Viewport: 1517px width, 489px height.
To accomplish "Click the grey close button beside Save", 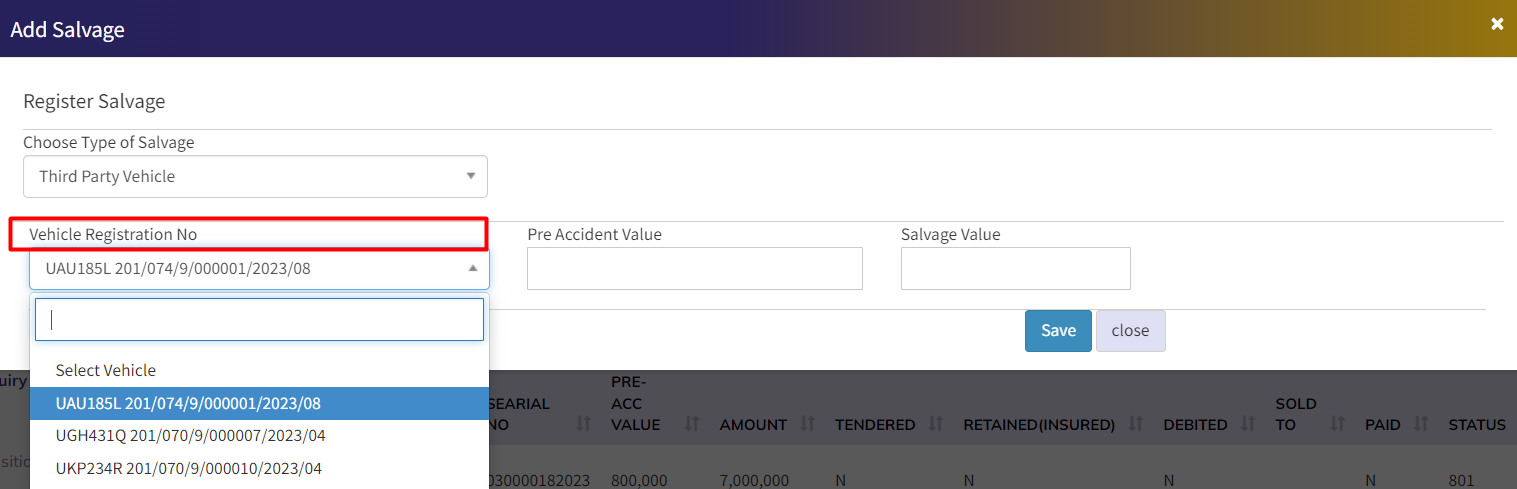I will coord(1130,331).
